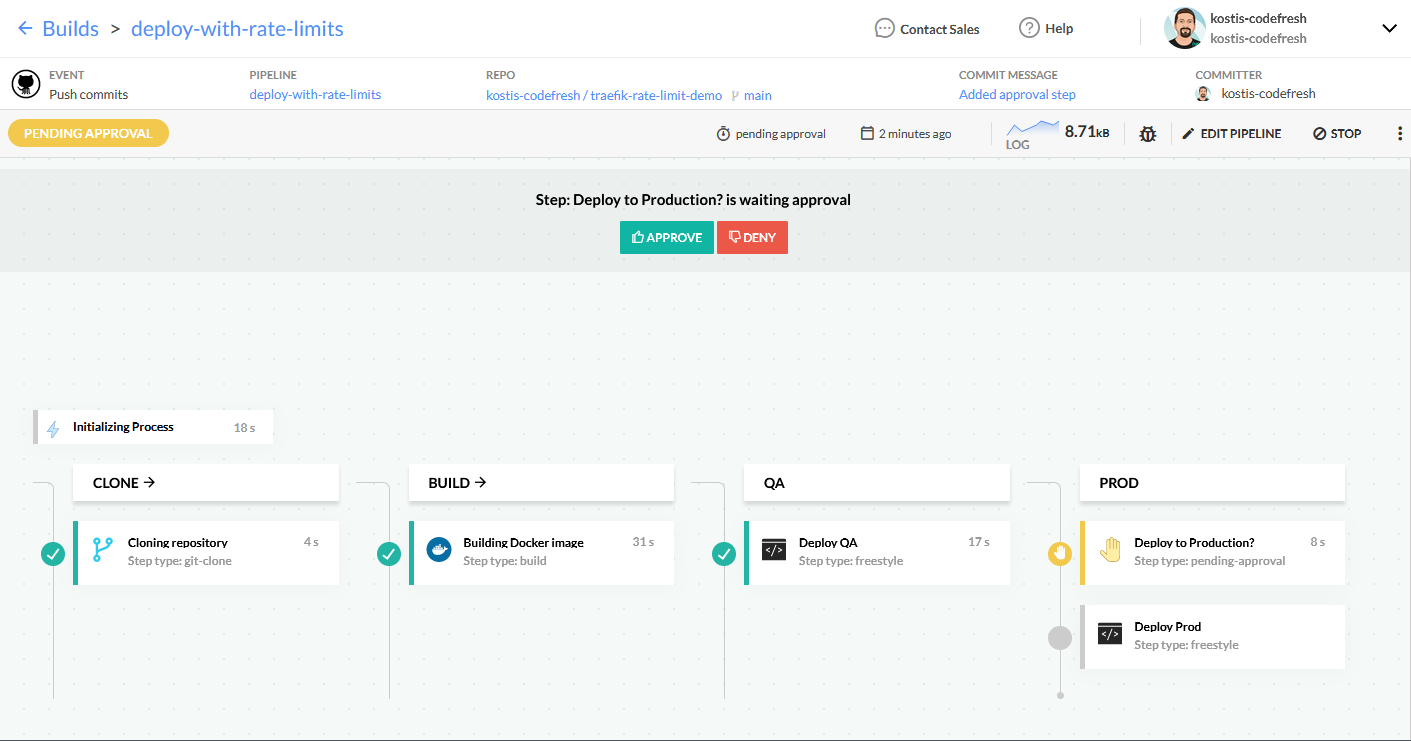Open the Cloning repository step
Viewport: 1411px width, 741px height.
point(206,552)
